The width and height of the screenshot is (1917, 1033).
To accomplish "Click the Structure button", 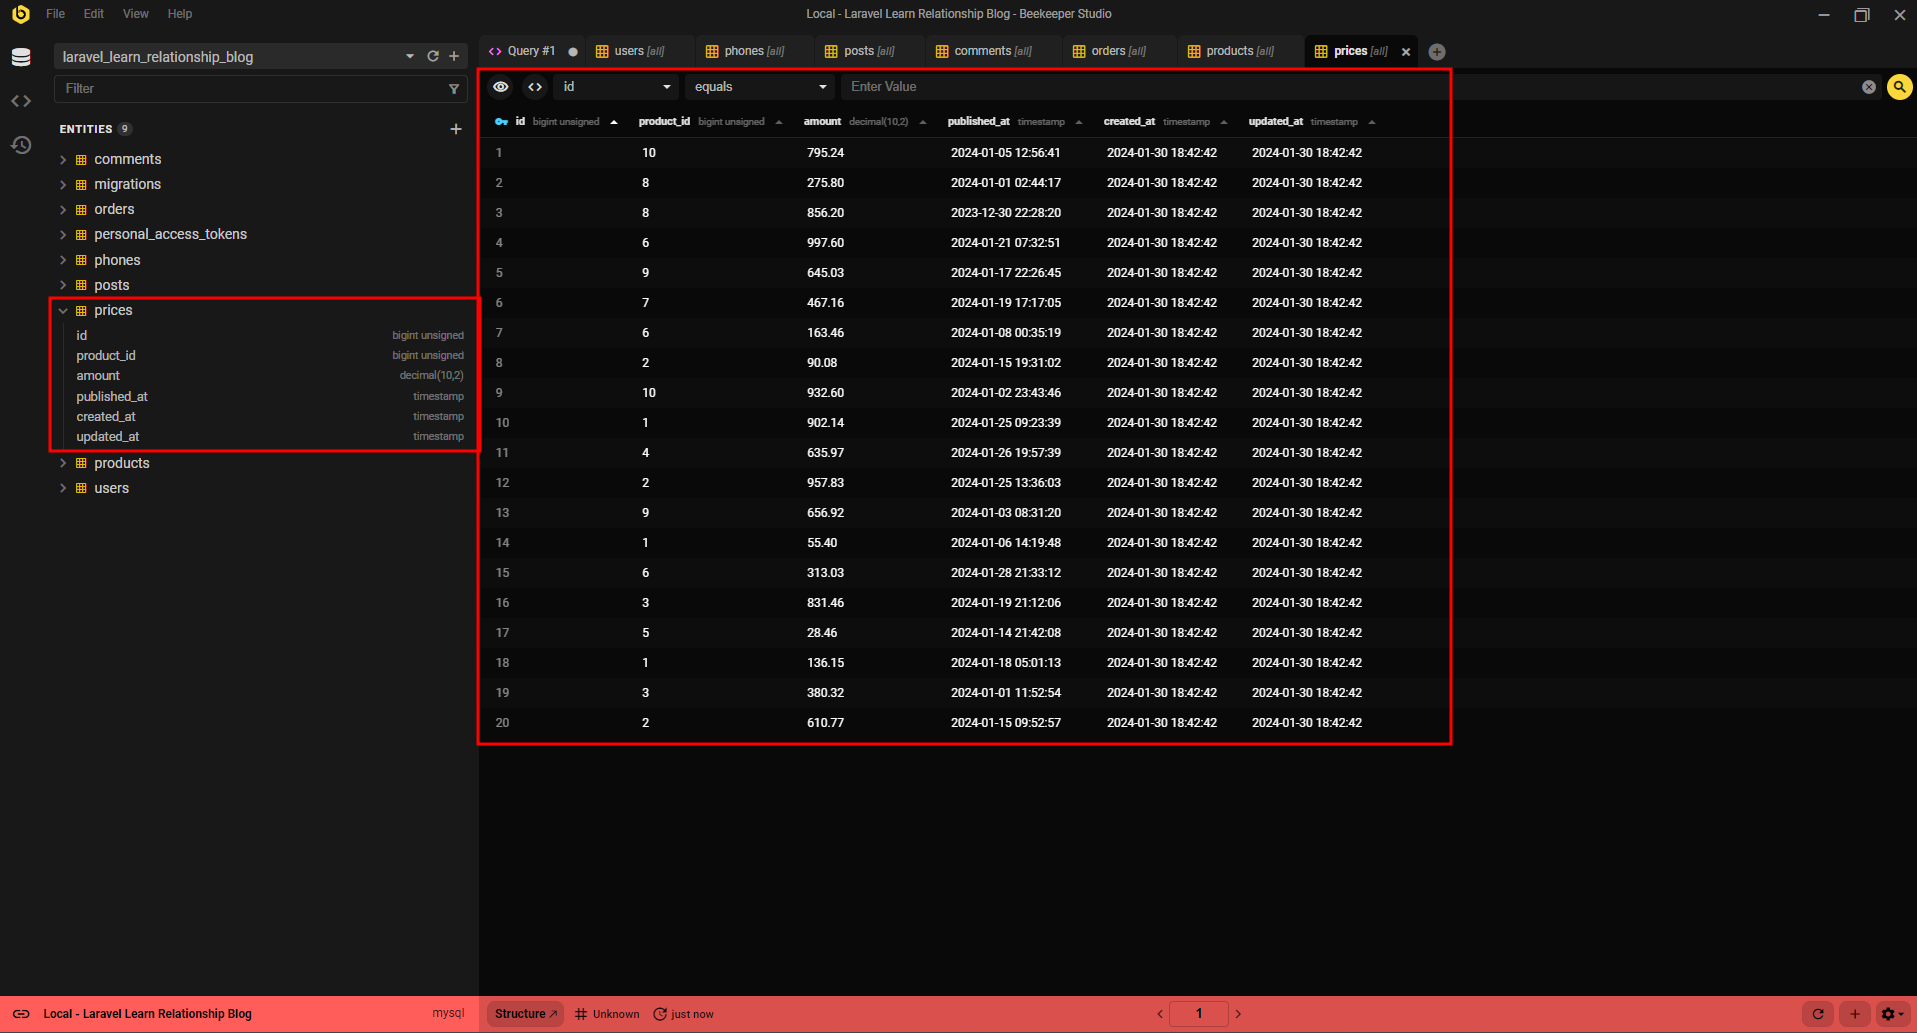I will (525, 1014).
